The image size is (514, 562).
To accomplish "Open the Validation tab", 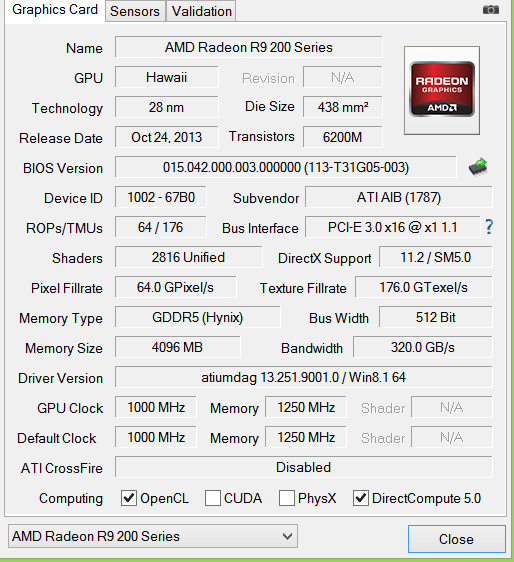I will (x=201, y=11).
